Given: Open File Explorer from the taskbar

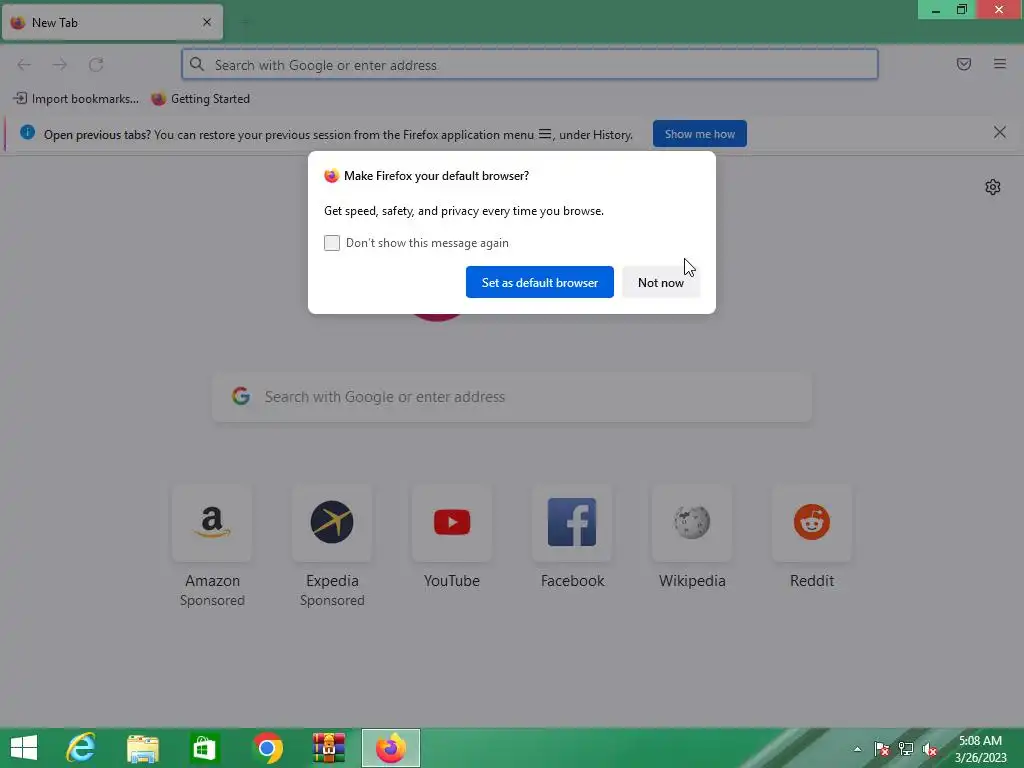Looking at the screenshot, I should (x=142, y=748).
